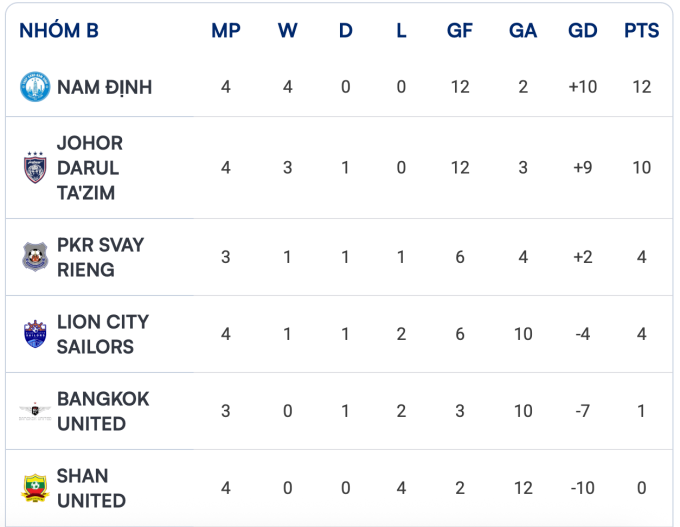The width and height of the screenshot is (680, 527).
Task: Click the GA column header
Action: [523, 31]
